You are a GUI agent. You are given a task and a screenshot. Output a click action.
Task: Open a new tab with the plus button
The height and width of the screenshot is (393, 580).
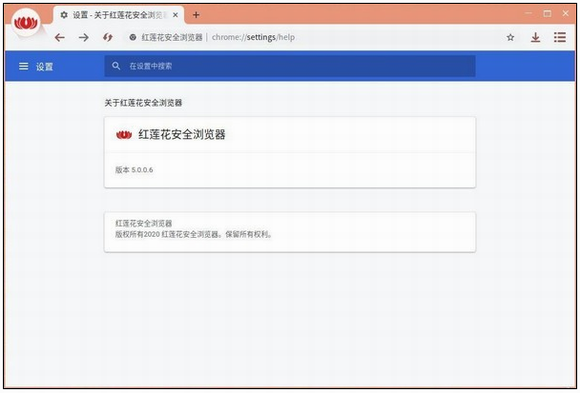tap(196, 15)
